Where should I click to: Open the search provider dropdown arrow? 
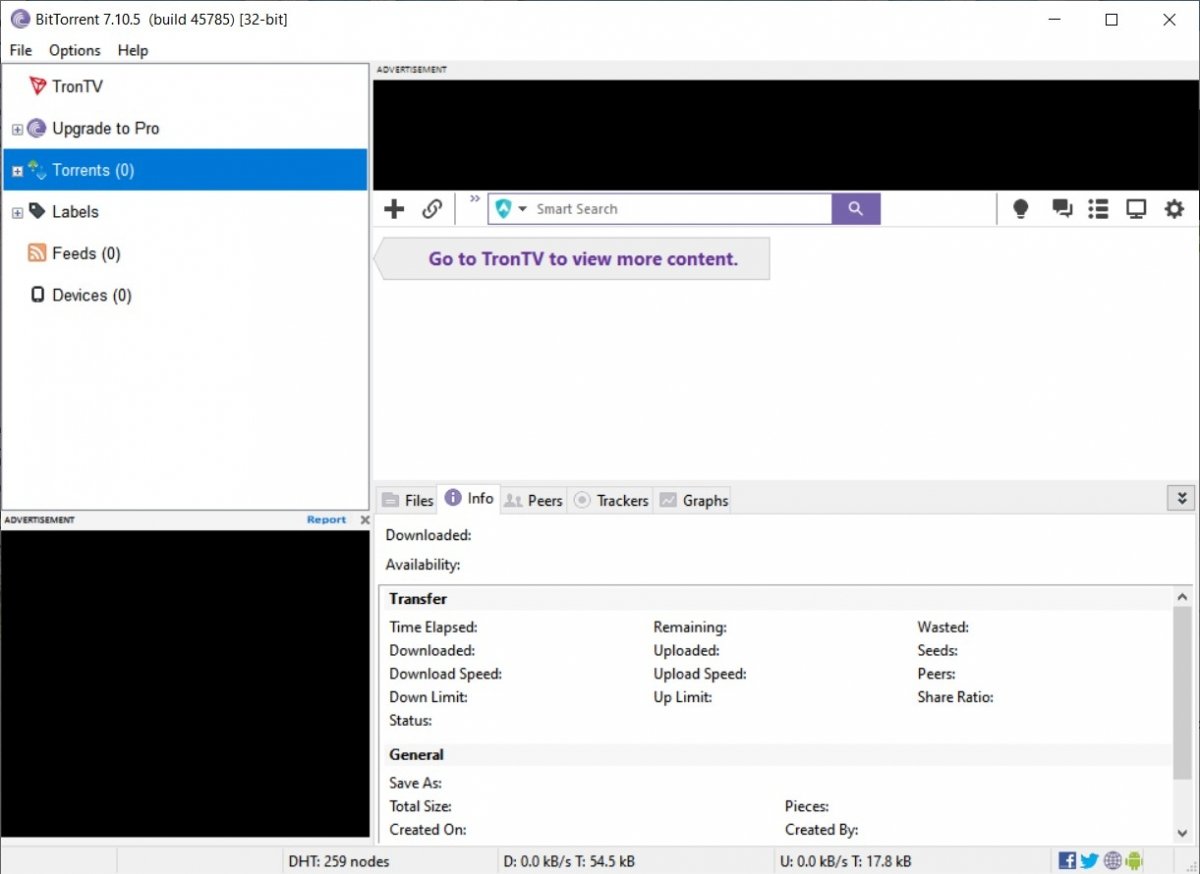(x=522, y=209)
